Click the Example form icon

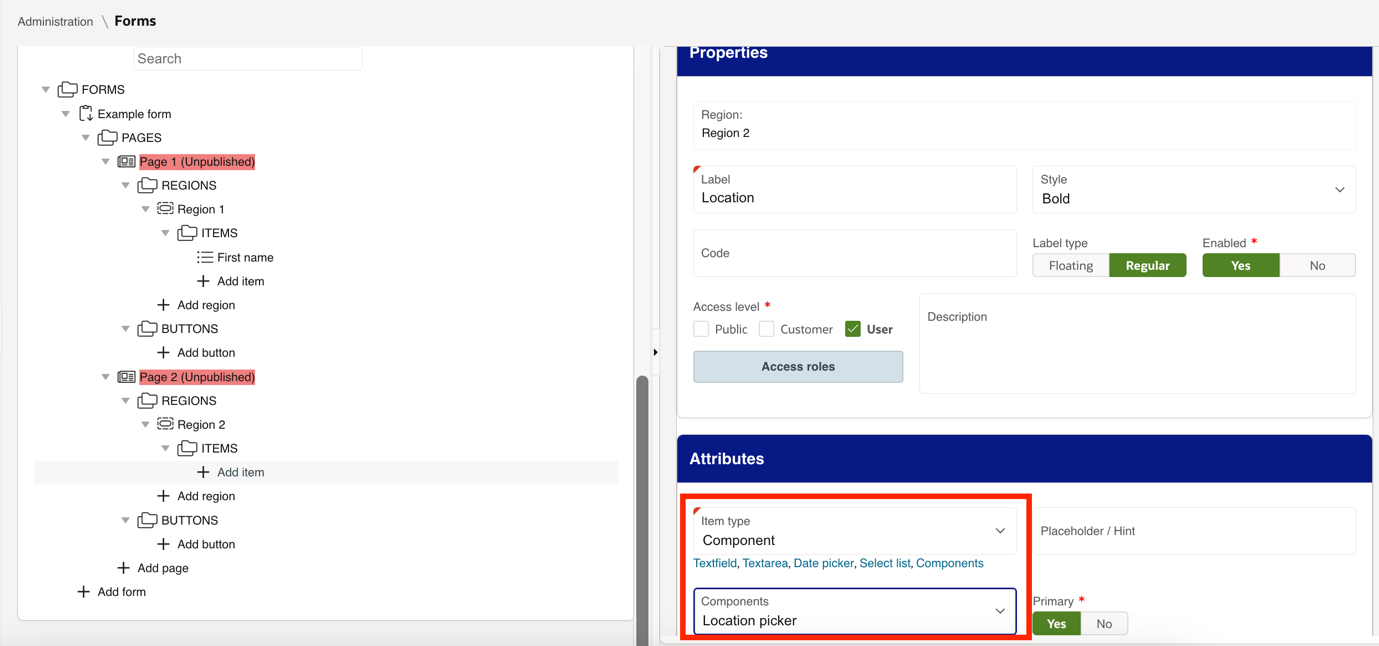point(85,113)
